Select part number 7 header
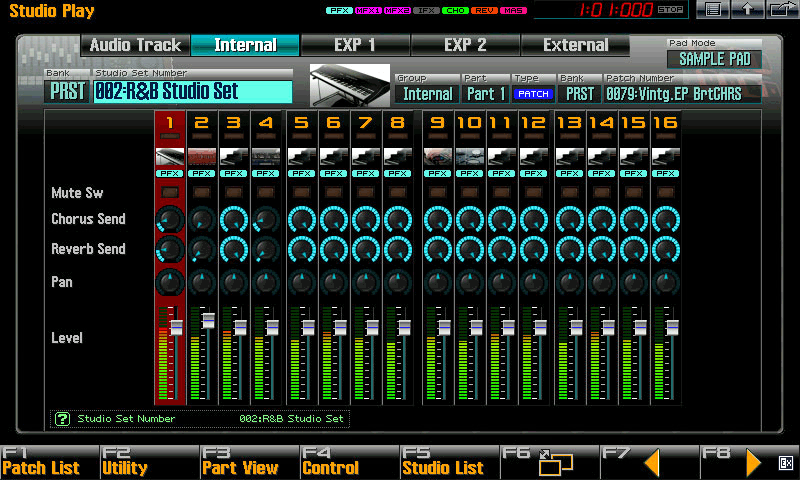The height and width of the screenshot is (480, 800). (366, 123)
